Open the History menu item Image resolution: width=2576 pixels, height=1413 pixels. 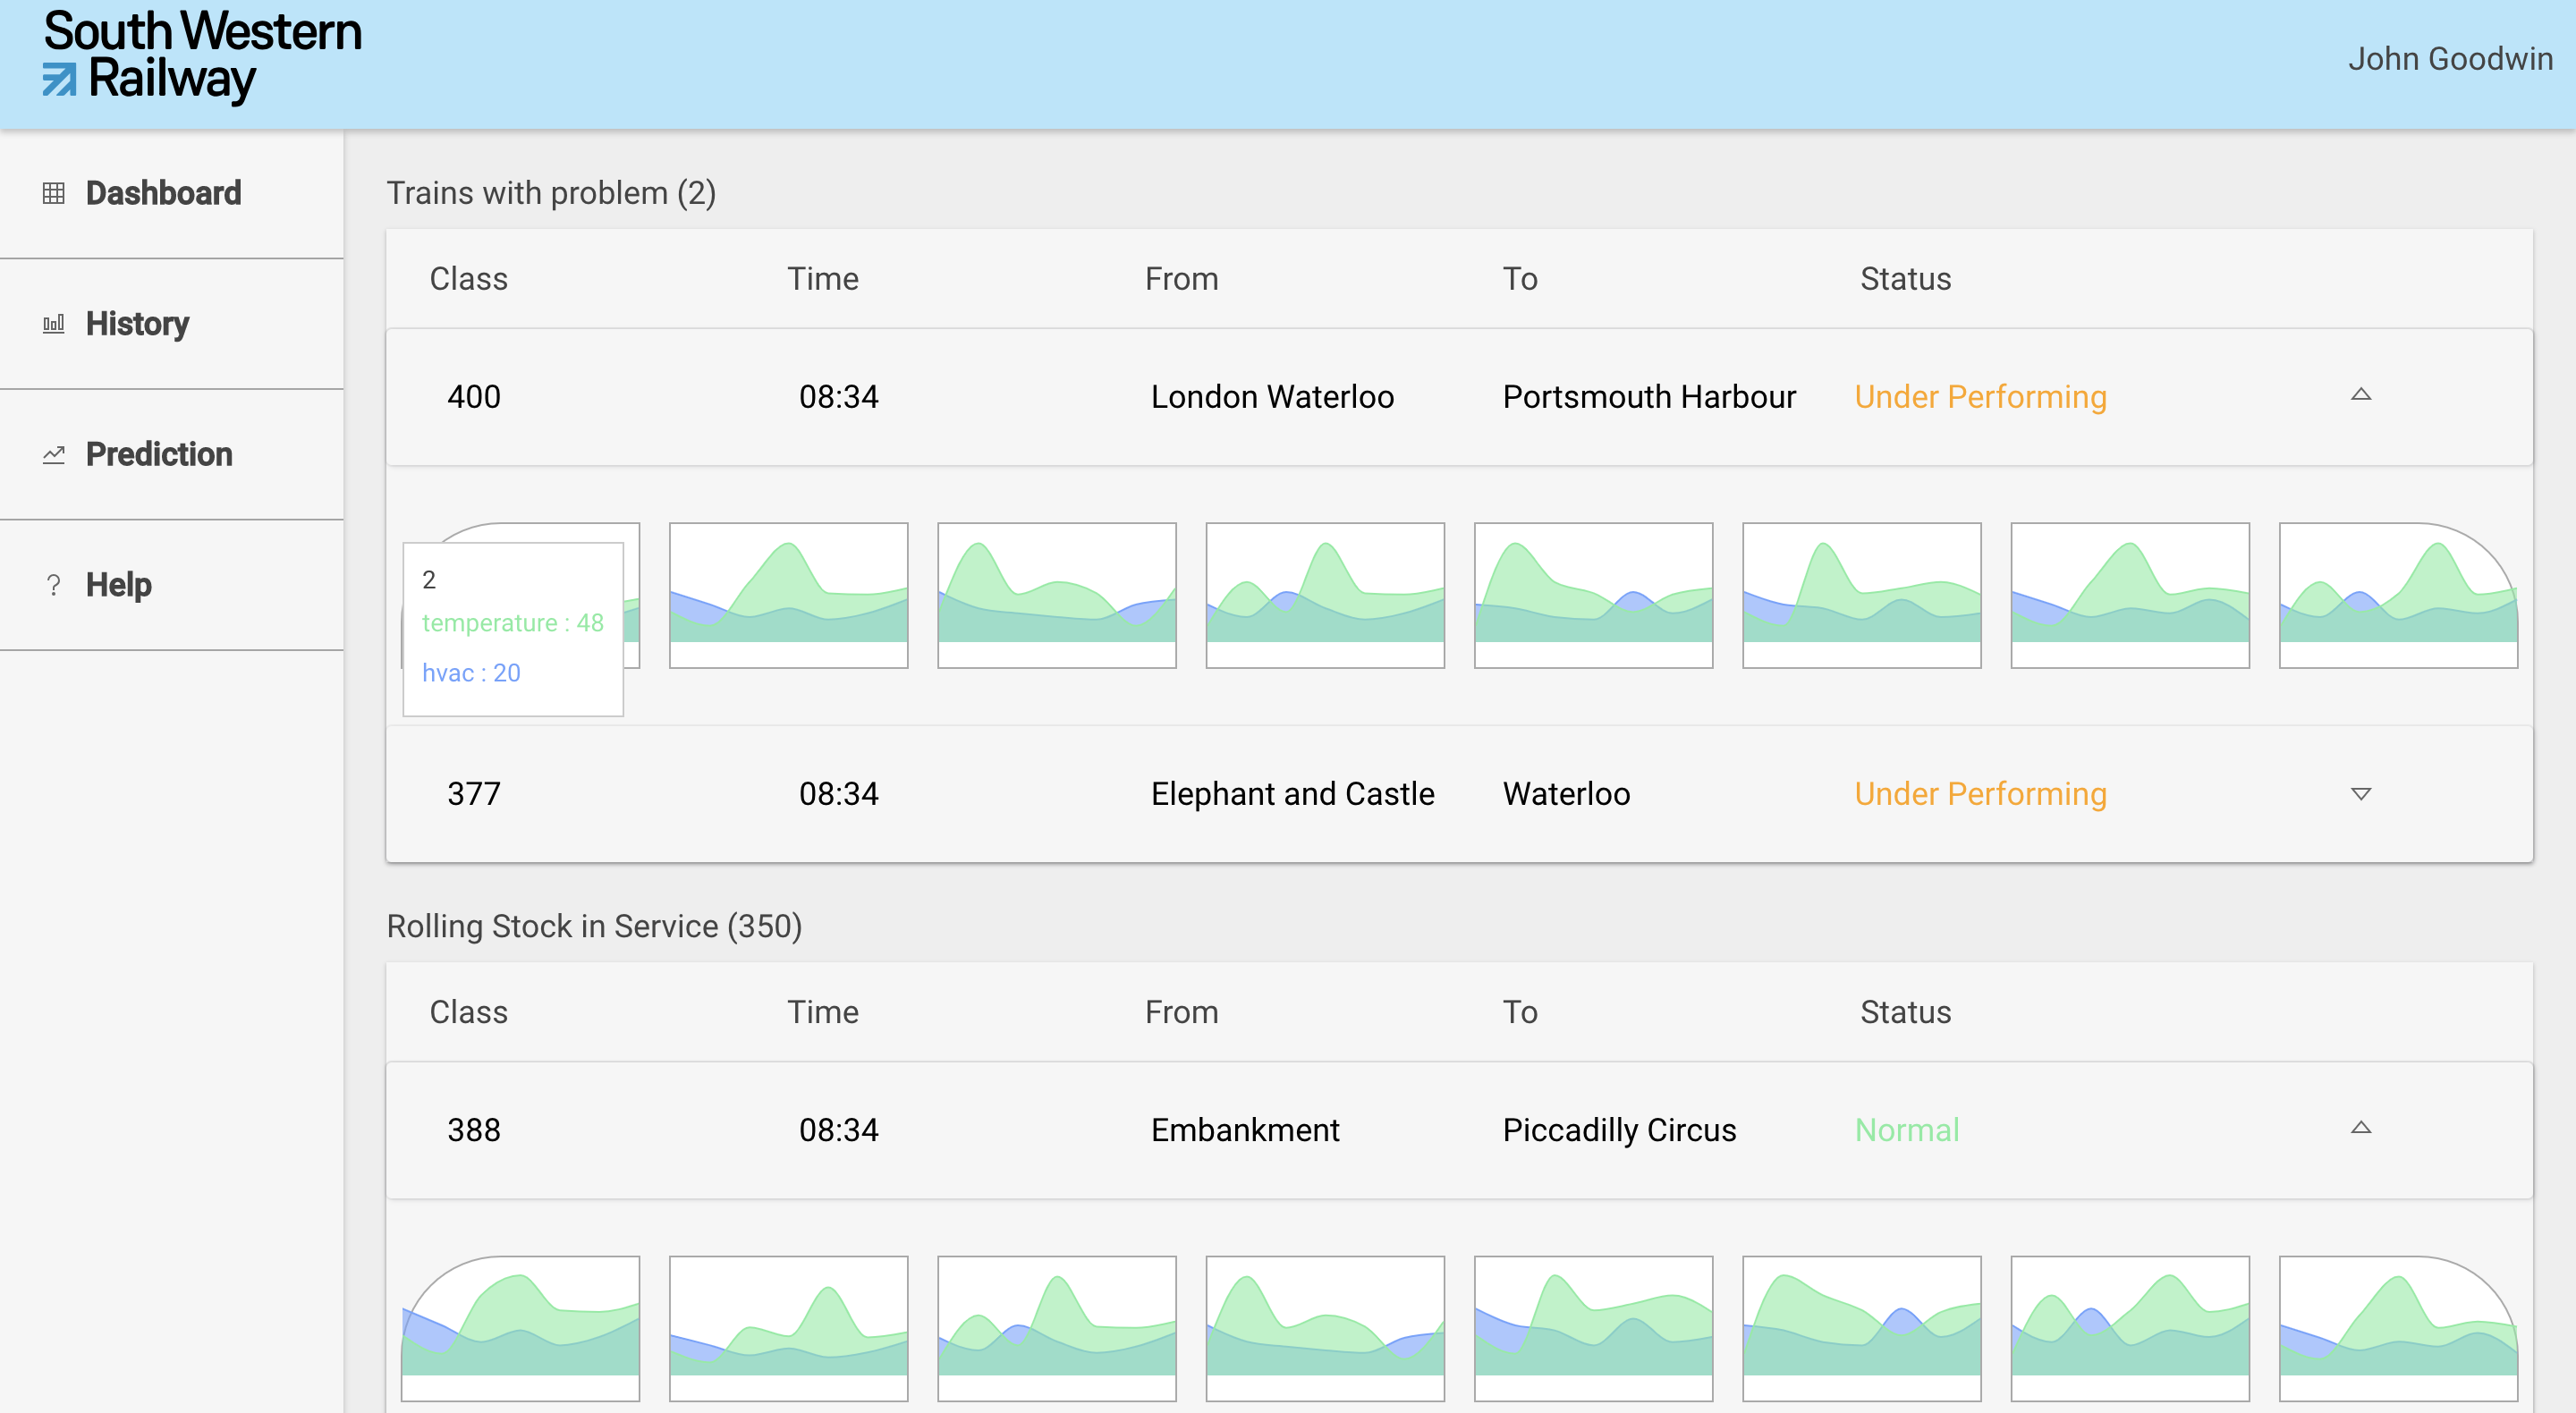[x=137, y=324]
